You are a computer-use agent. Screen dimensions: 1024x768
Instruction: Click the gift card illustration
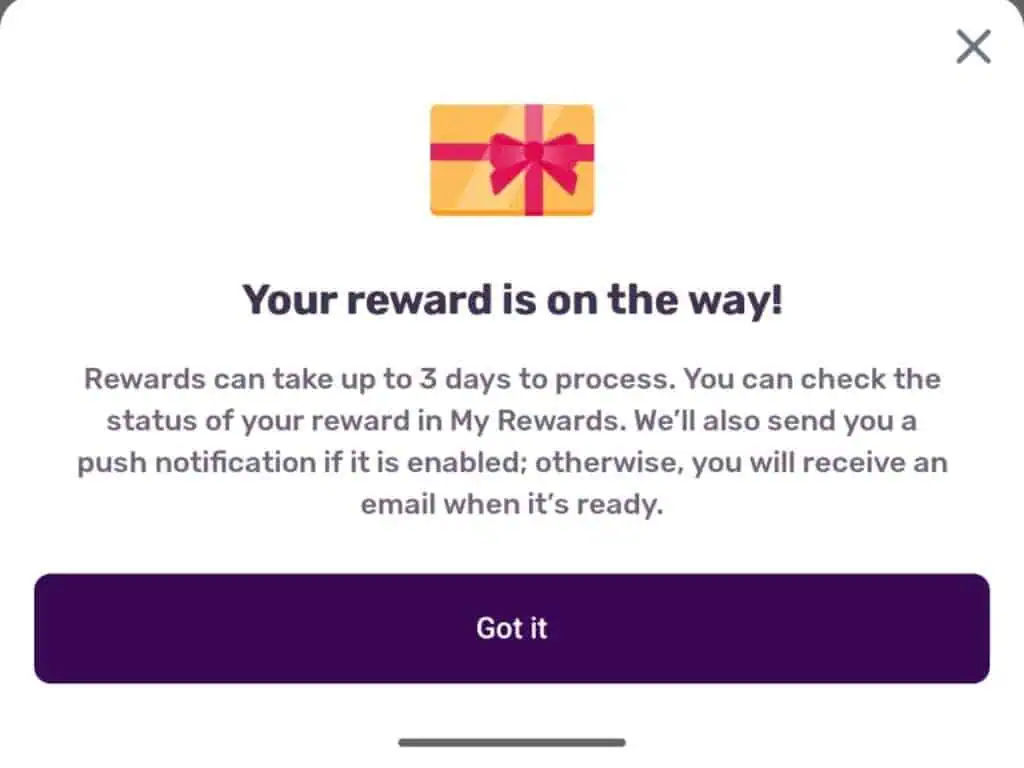pos(512,160)
